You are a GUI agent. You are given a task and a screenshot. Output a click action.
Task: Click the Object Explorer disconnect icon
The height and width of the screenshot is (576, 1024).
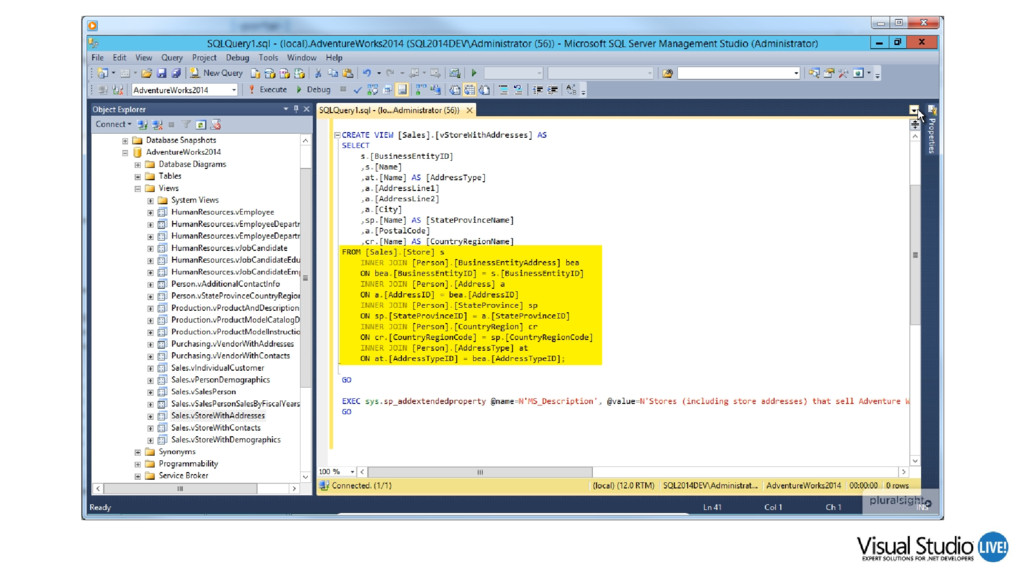(x=157, y=124)
